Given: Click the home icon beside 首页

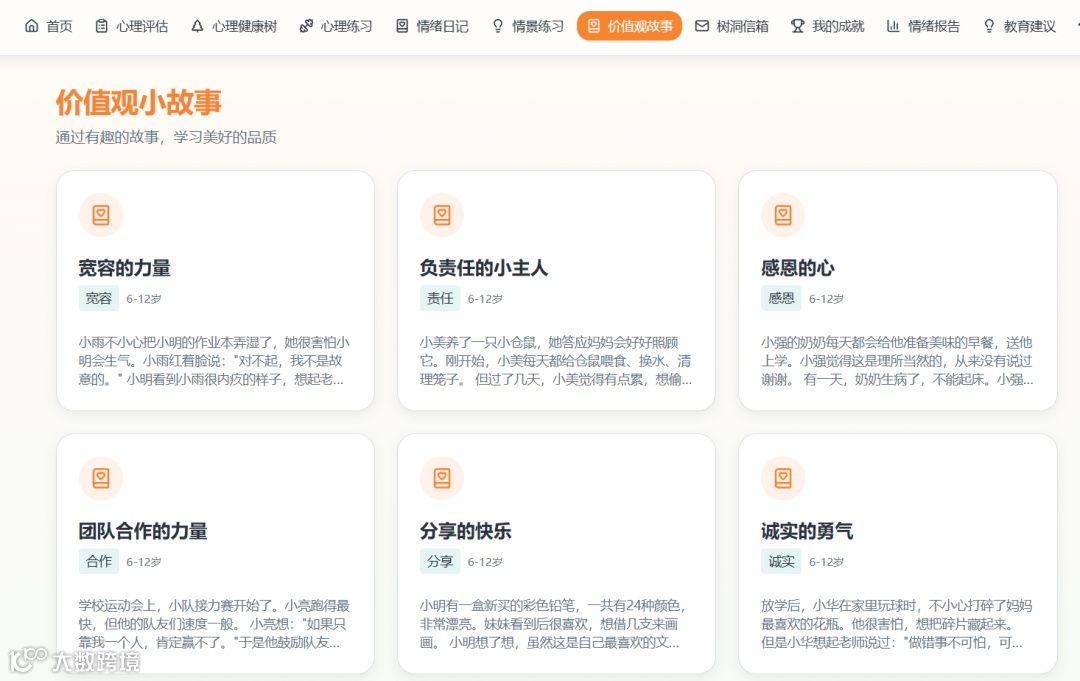Looking at the screenshot, I should 32,26.
